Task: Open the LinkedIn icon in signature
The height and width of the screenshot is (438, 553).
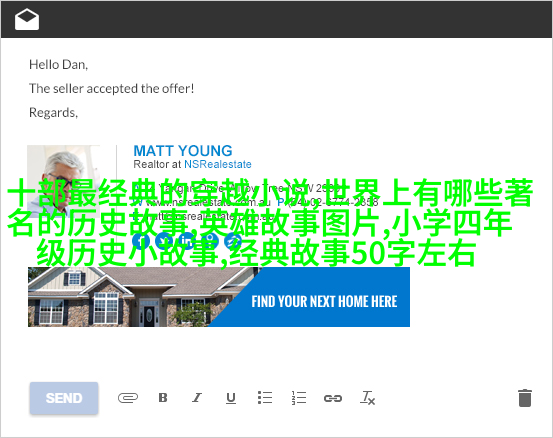Action: coord(187,241)
